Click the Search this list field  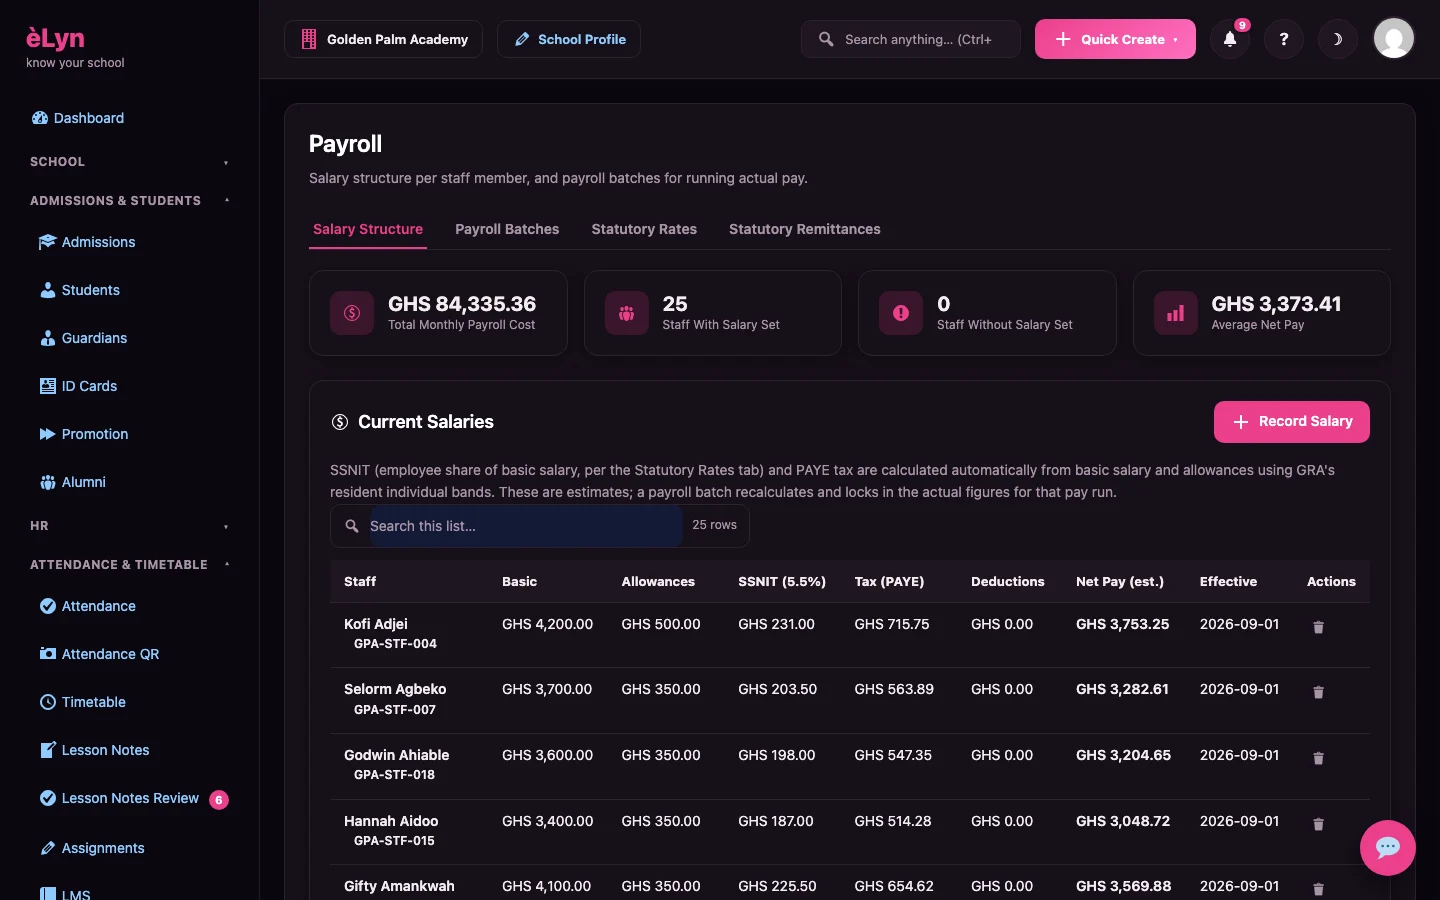point(525,526)
